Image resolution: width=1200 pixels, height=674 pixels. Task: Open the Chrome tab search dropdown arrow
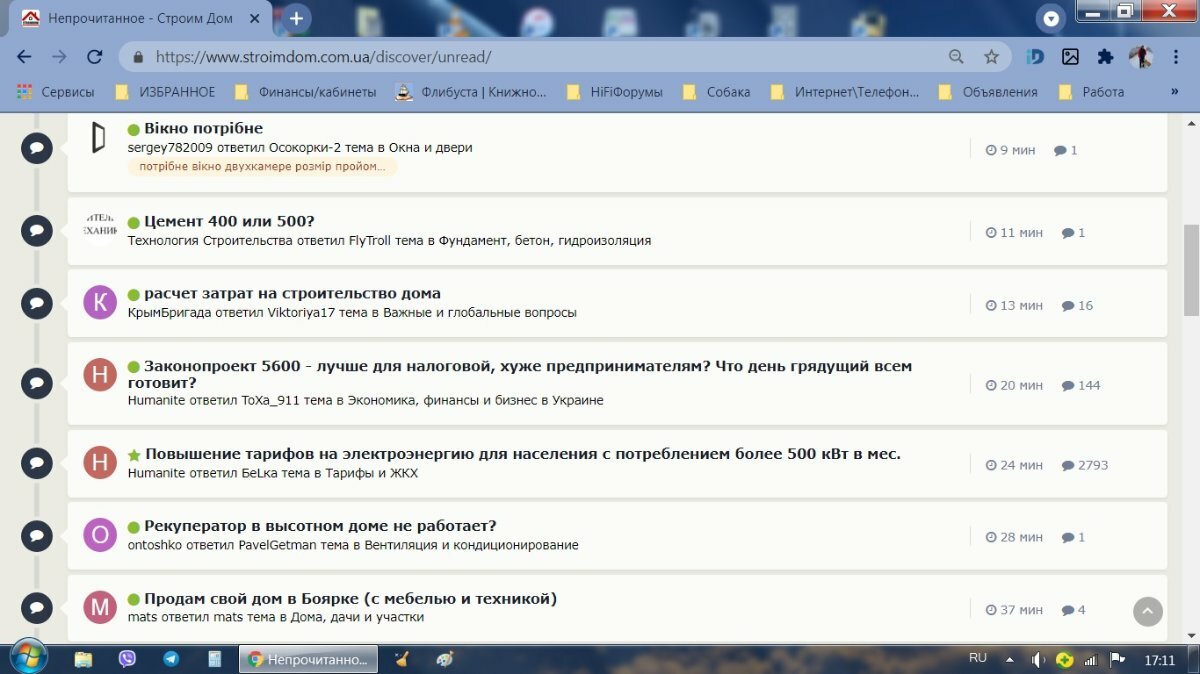1050,18
